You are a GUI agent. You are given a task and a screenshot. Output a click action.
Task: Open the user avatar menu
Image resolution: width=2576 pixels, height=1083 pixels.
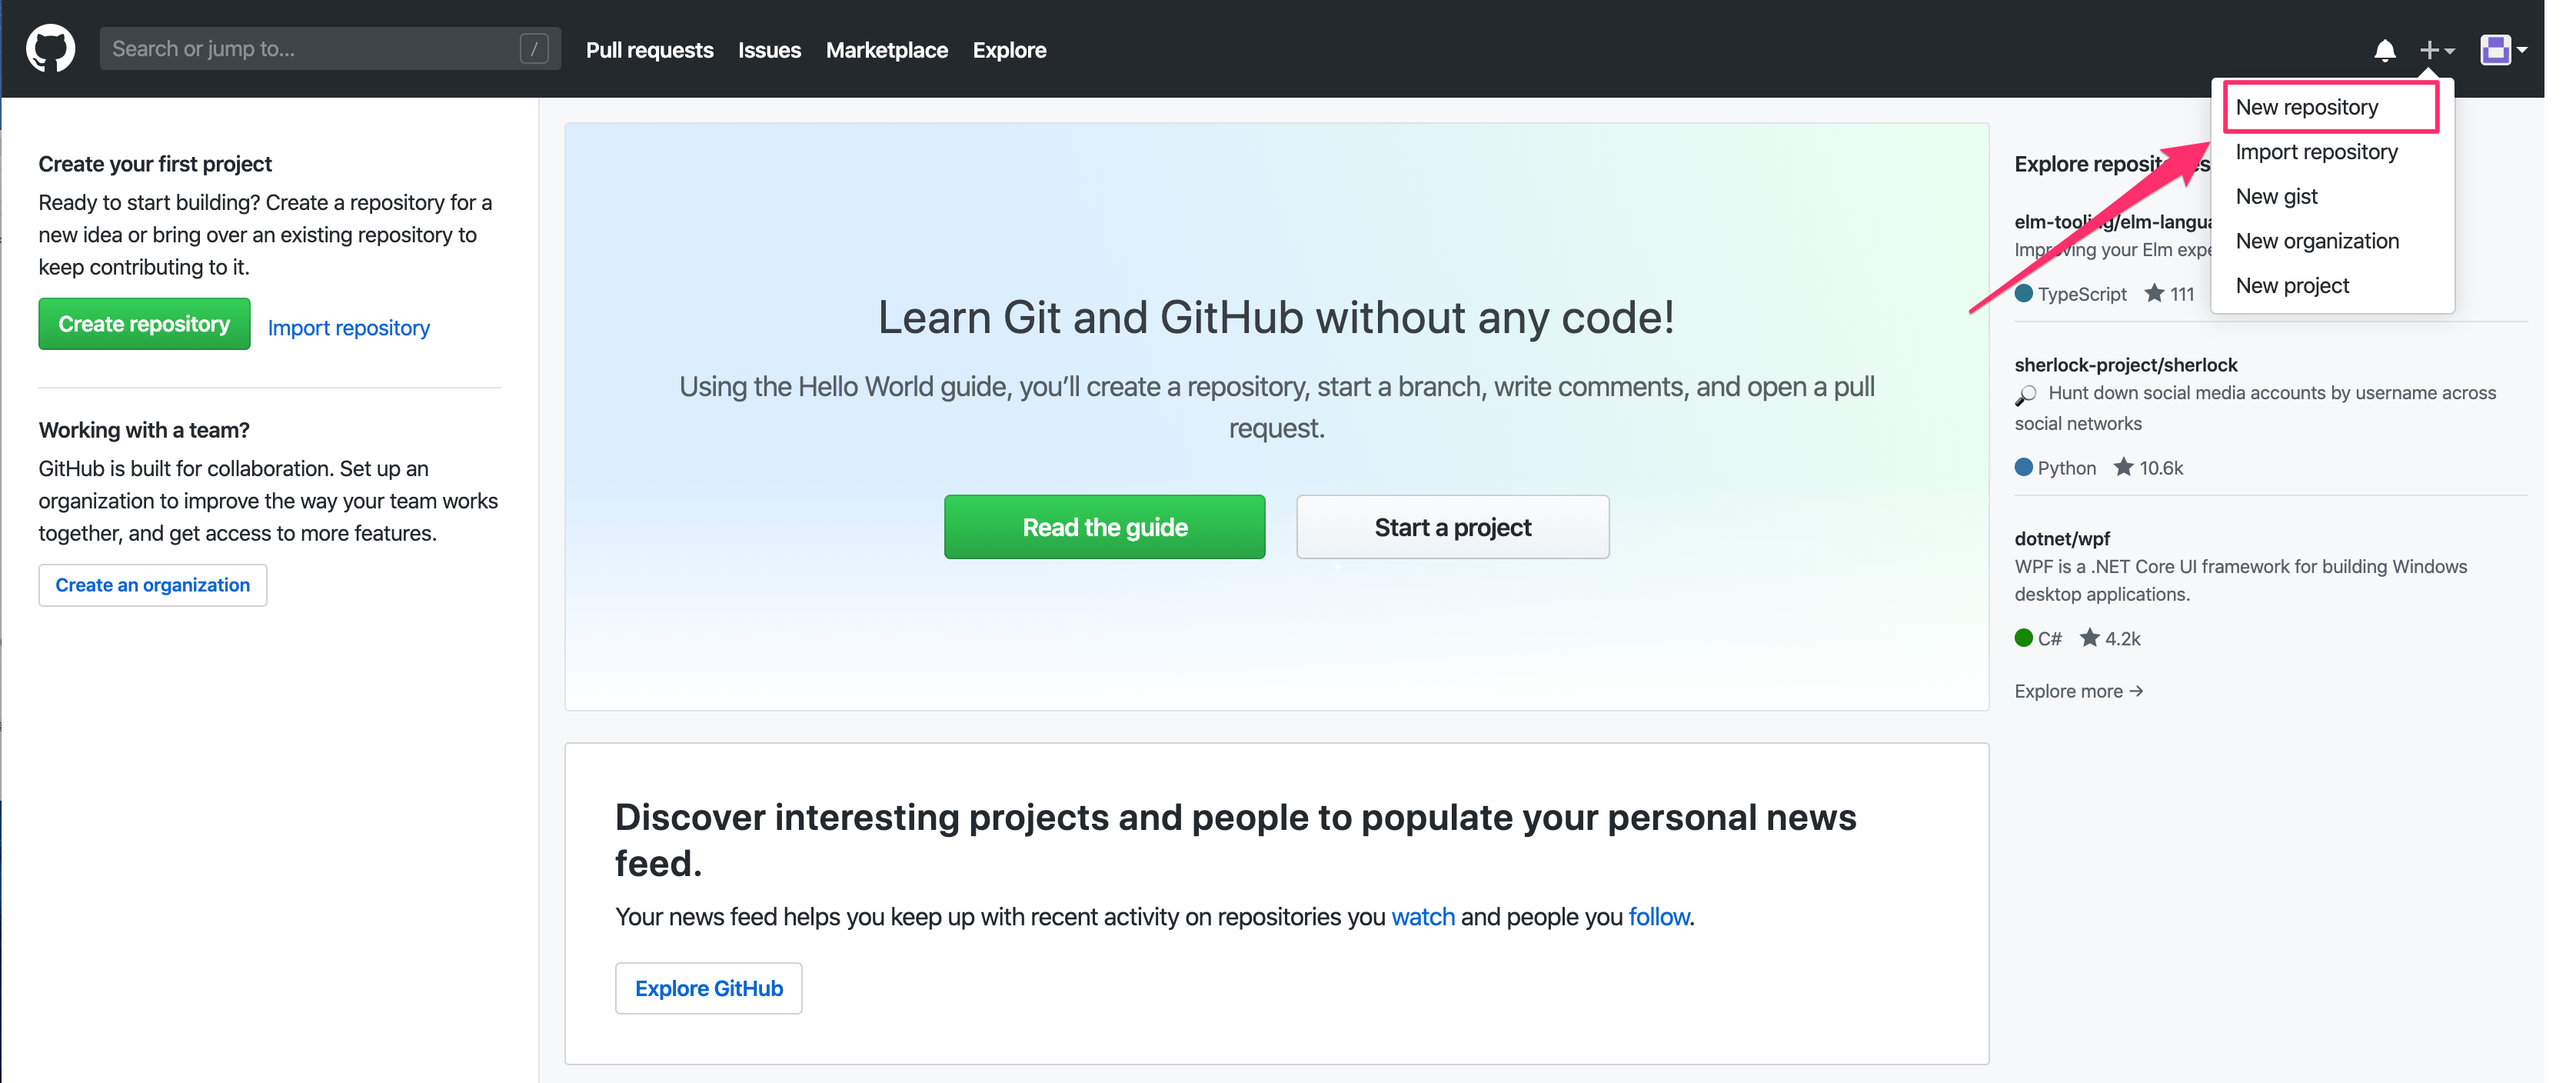2503,49
